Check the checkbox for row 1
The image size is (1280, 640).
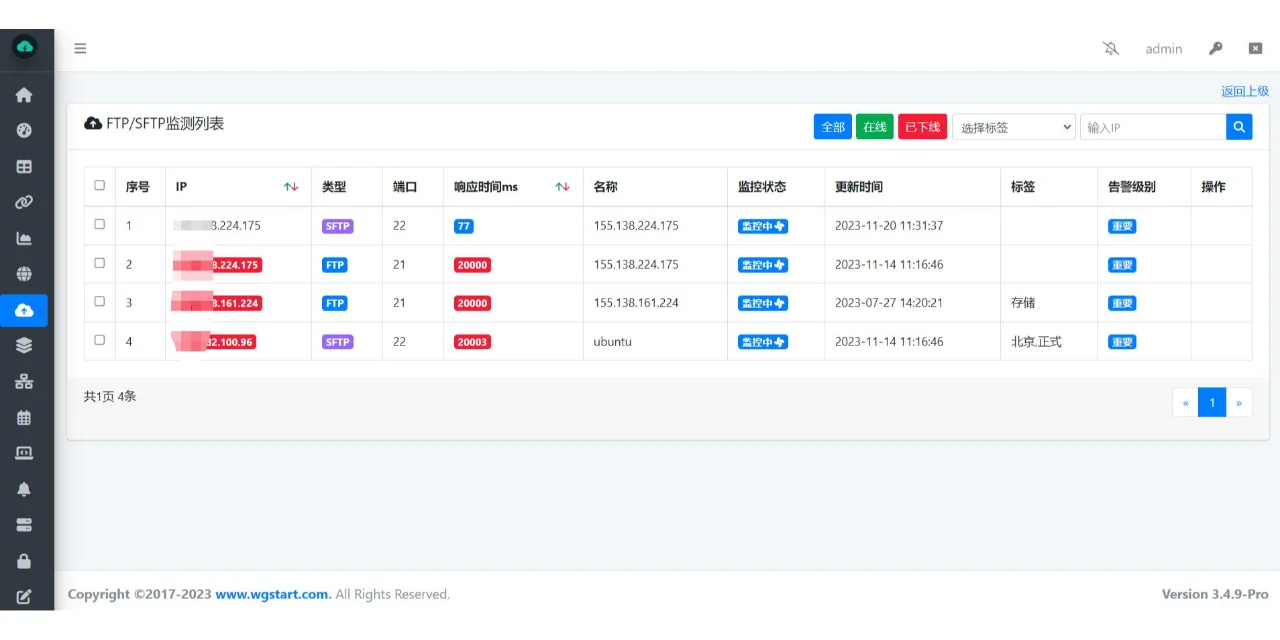[x=99, y=224]
